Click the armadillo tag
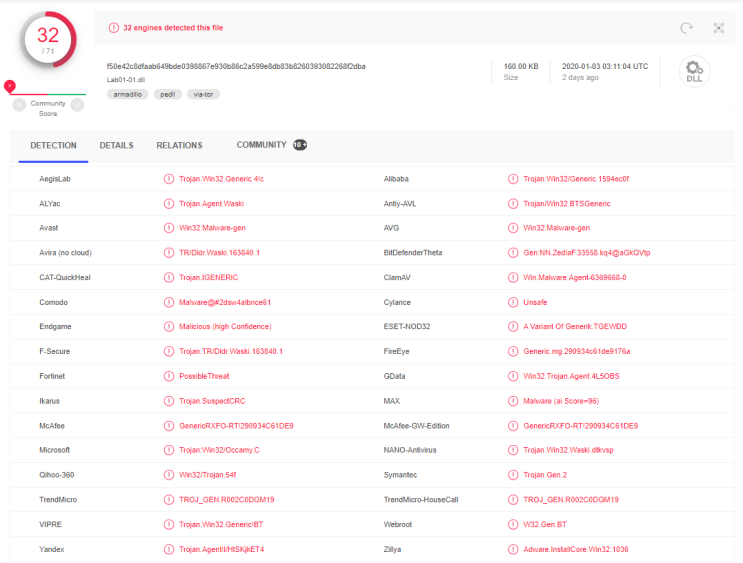Image resolution: width=743 pixels, height=563 pixels. click(127, 94)
